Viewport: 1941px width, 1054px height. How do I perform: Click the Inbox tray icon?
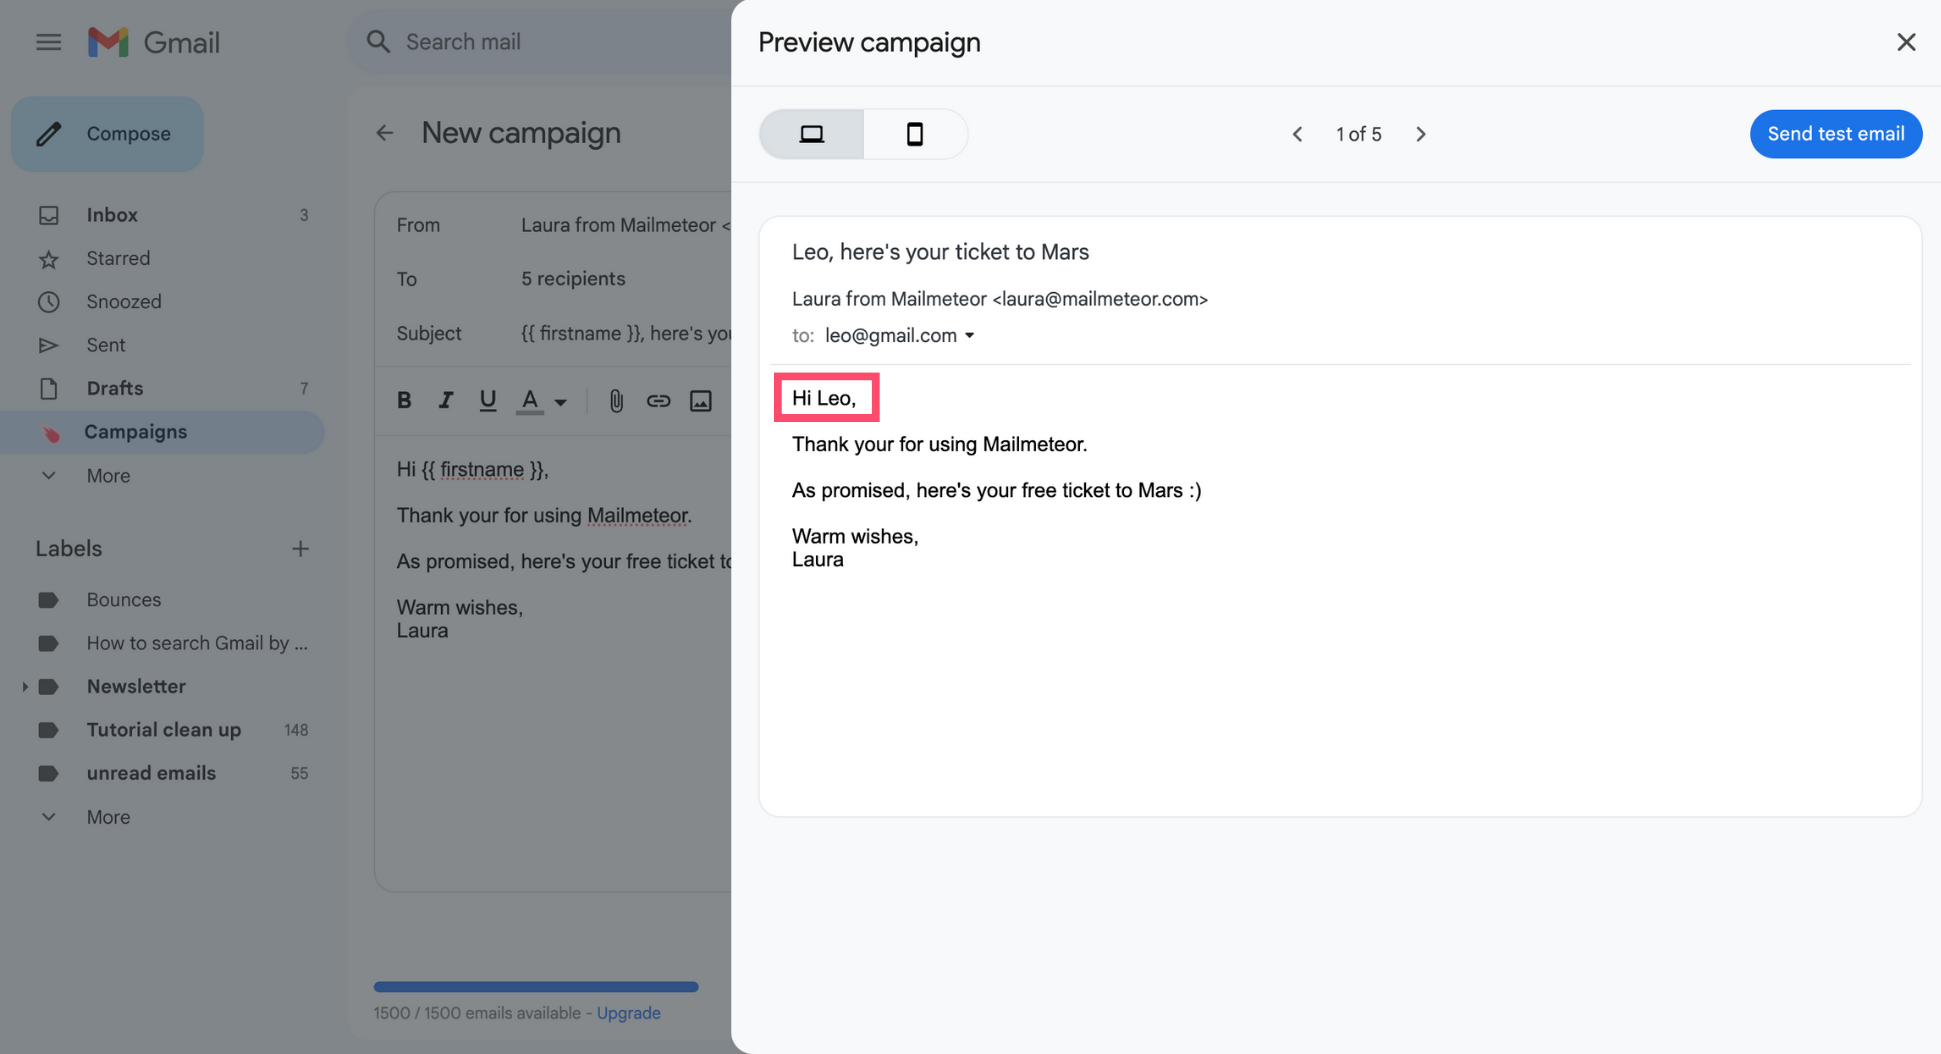pyautogui.click(x=48, y=215)
